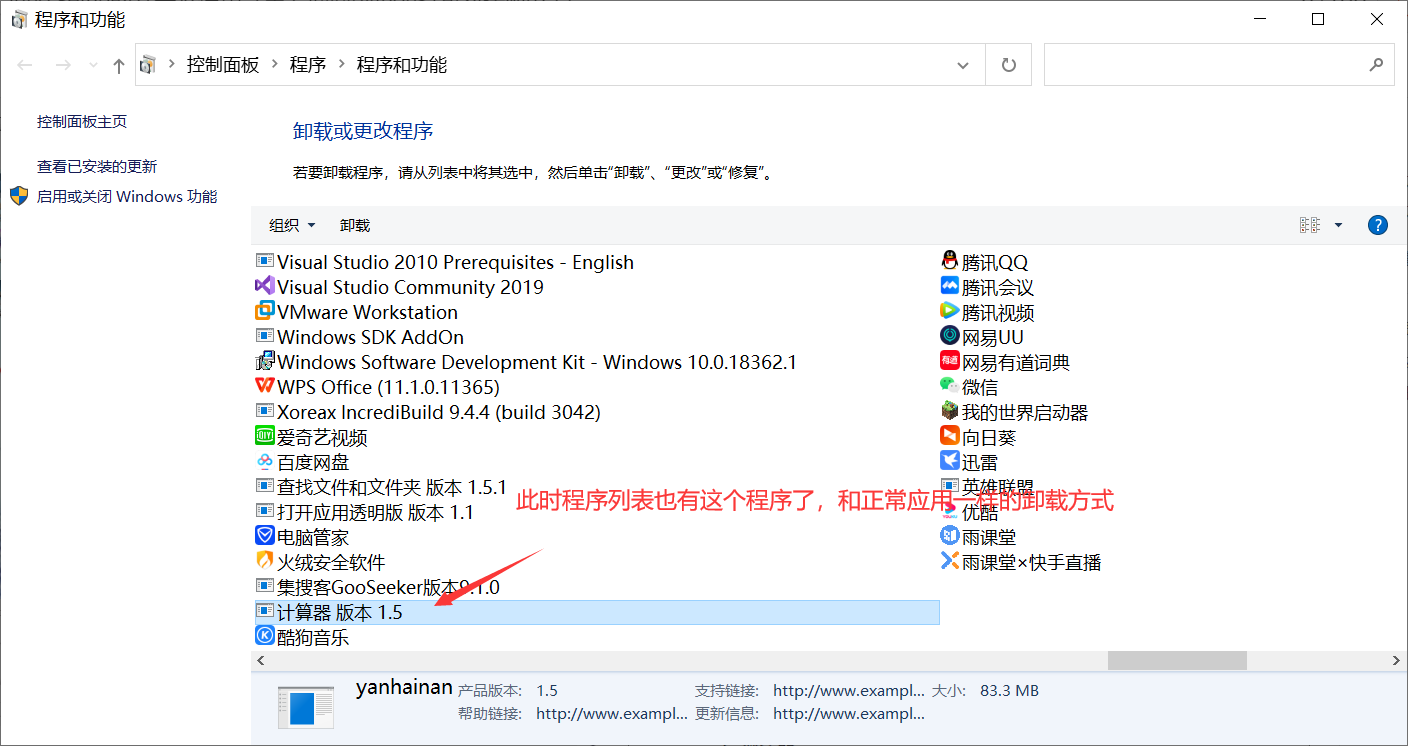Open the blue help question-mark icon

coord(1377,225)
